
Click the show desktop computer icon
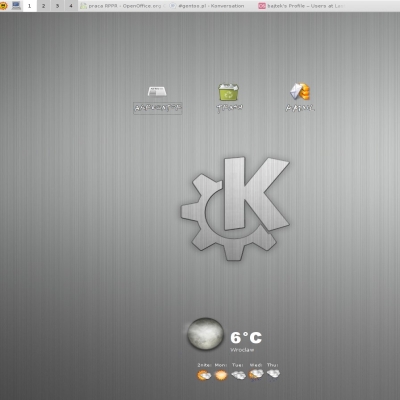(x=16, y=6)
